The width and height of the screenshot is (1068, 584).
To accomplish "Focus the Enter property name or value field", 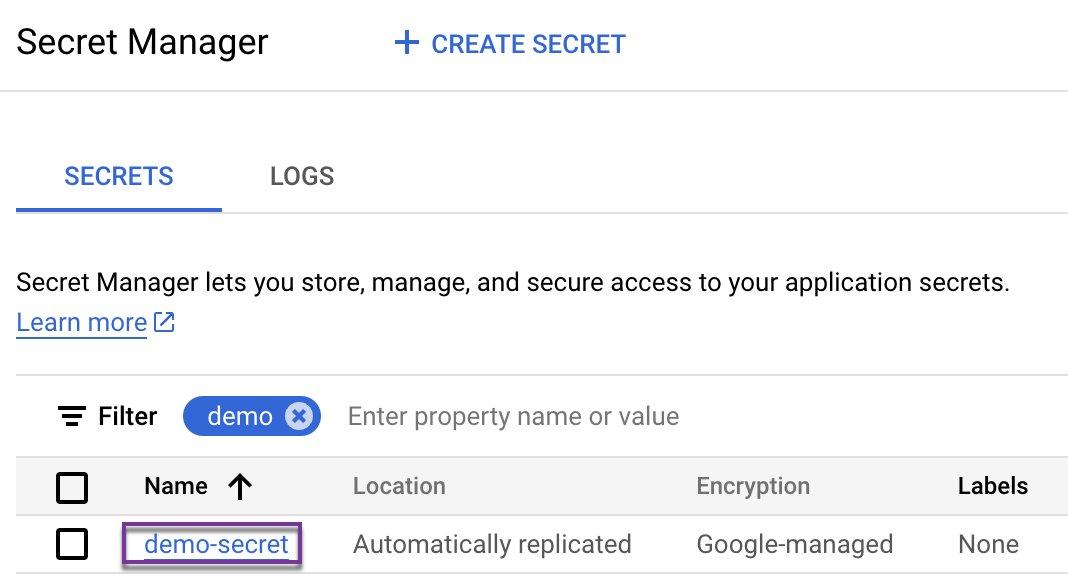I will point(513,416).
